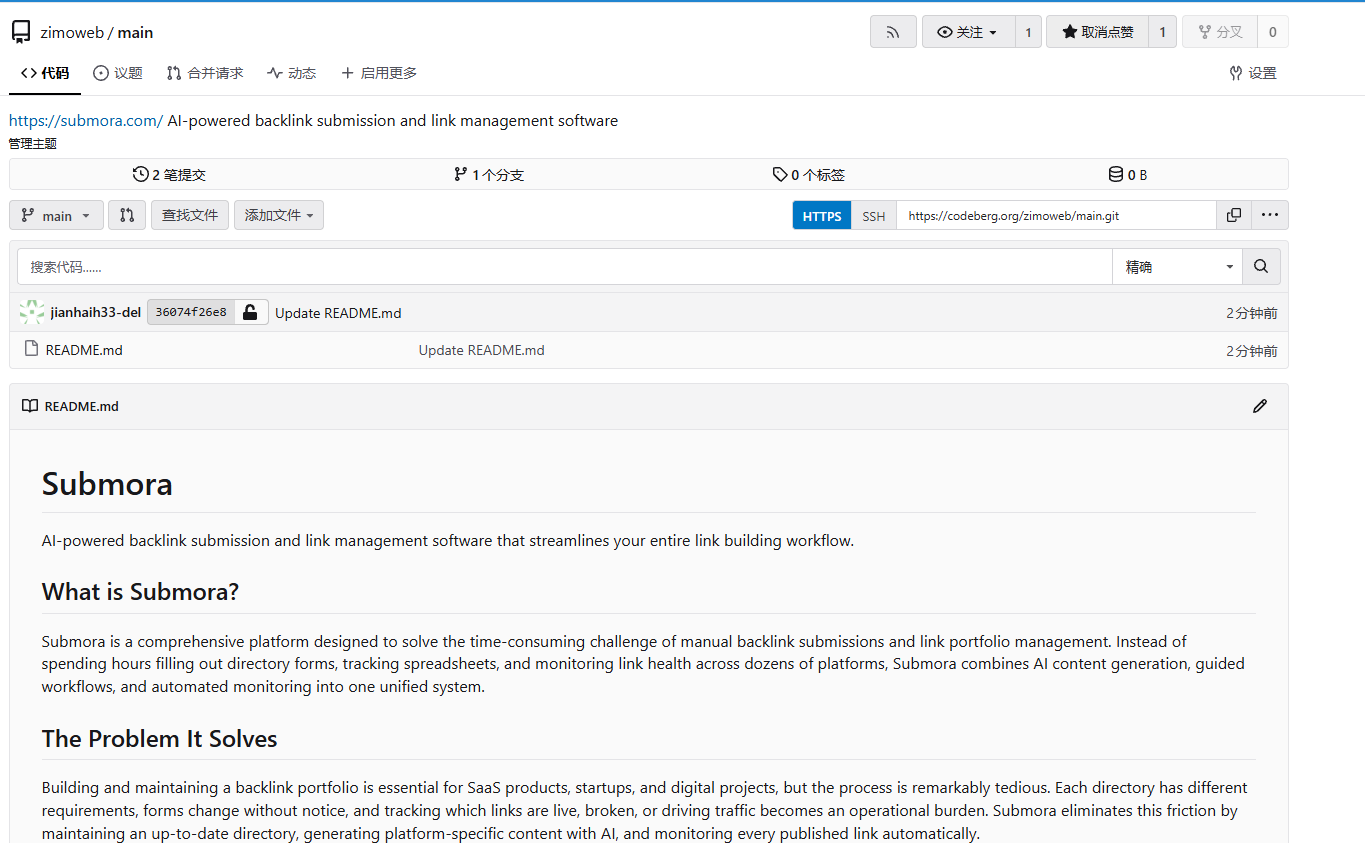Open the three-dots more options menu

point(1270,215)
